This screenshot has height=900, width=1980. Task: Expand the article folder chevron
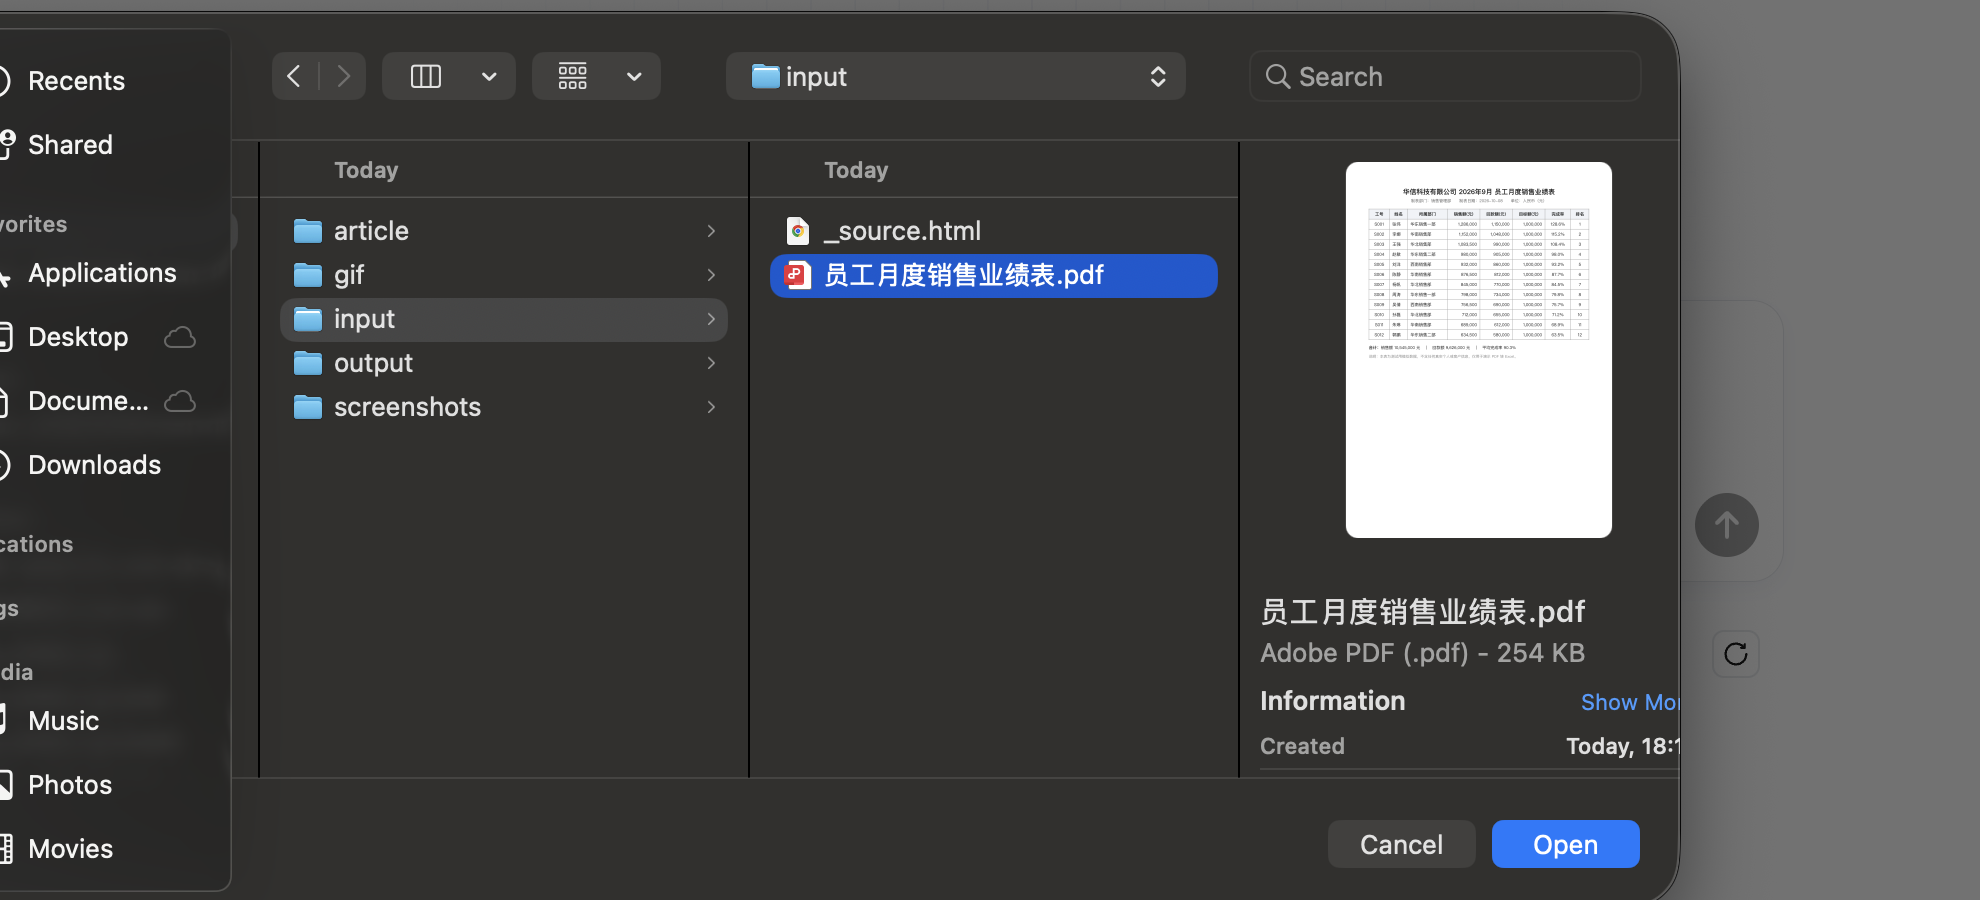[711, 231]
